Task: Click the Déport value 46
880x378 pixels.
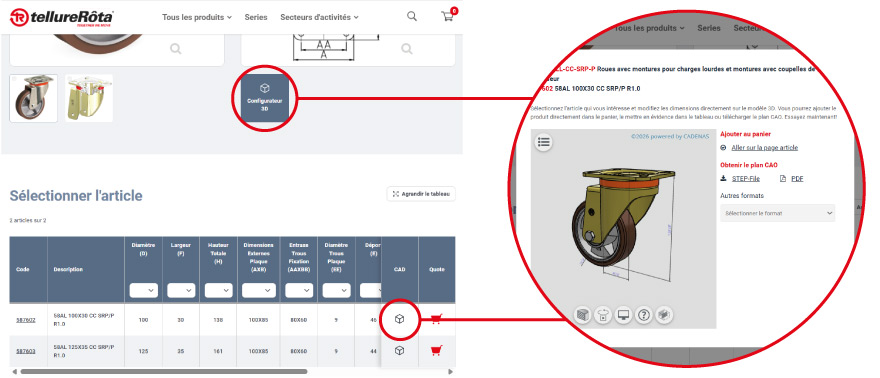Action: [x=374, y=320]
